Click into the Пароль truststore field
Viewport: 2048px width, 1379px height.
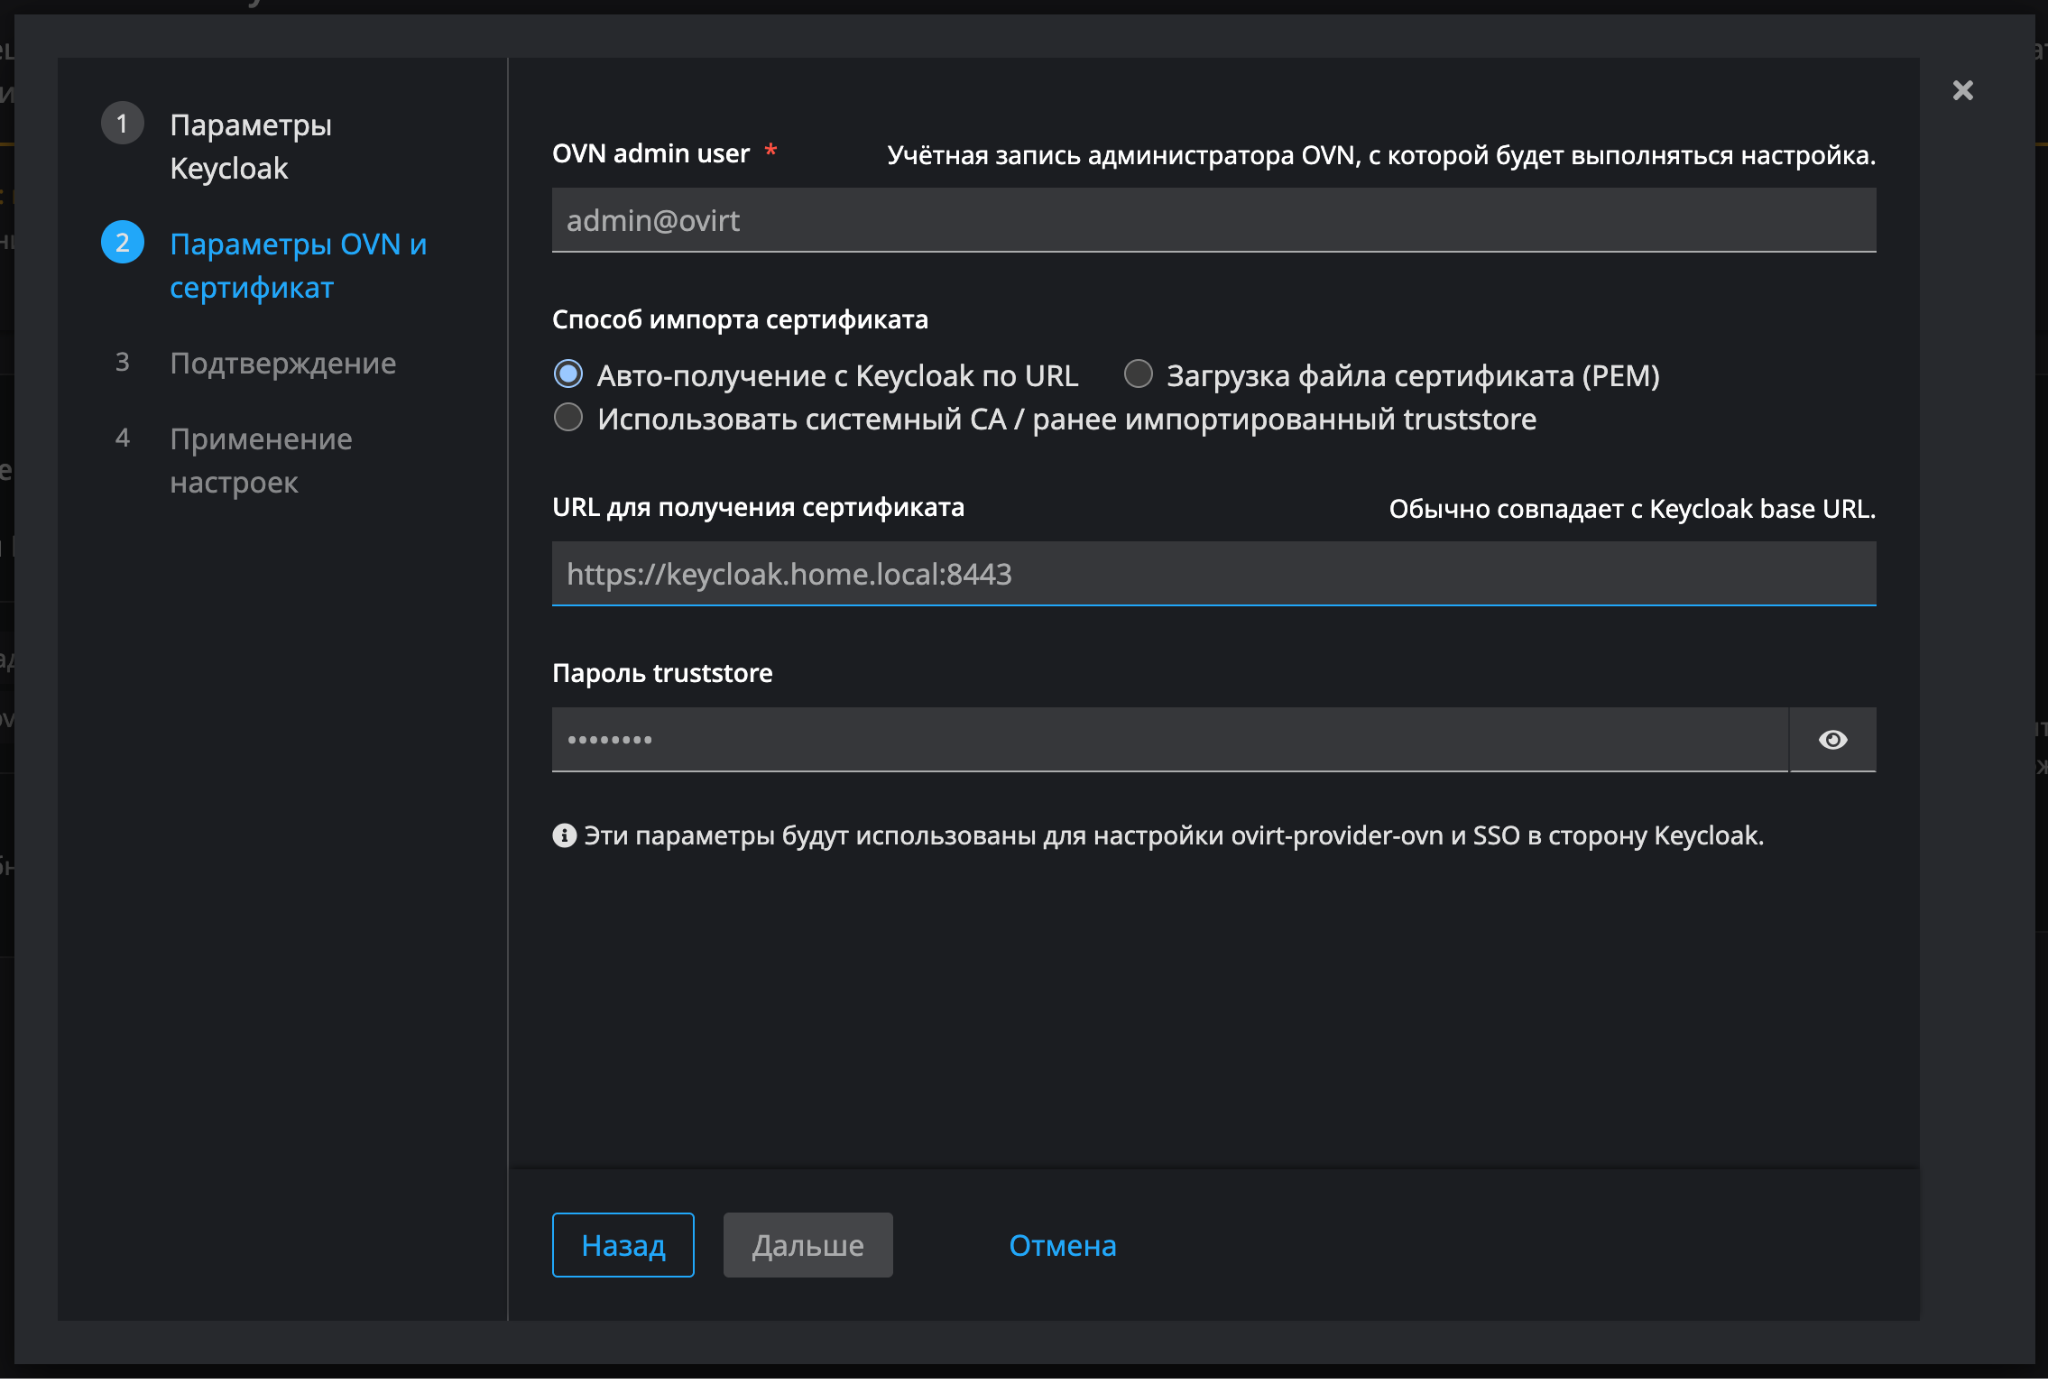click(x=1168, y=740)
